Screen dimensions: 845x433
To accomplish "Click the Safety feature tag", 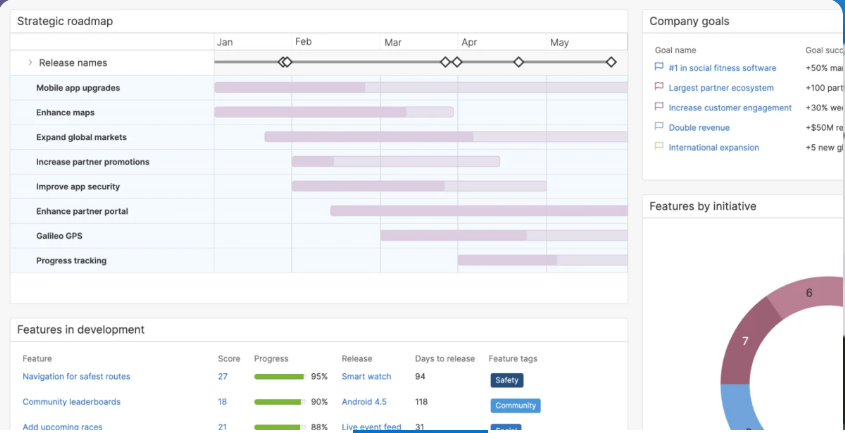I will [x=507, y=380].
